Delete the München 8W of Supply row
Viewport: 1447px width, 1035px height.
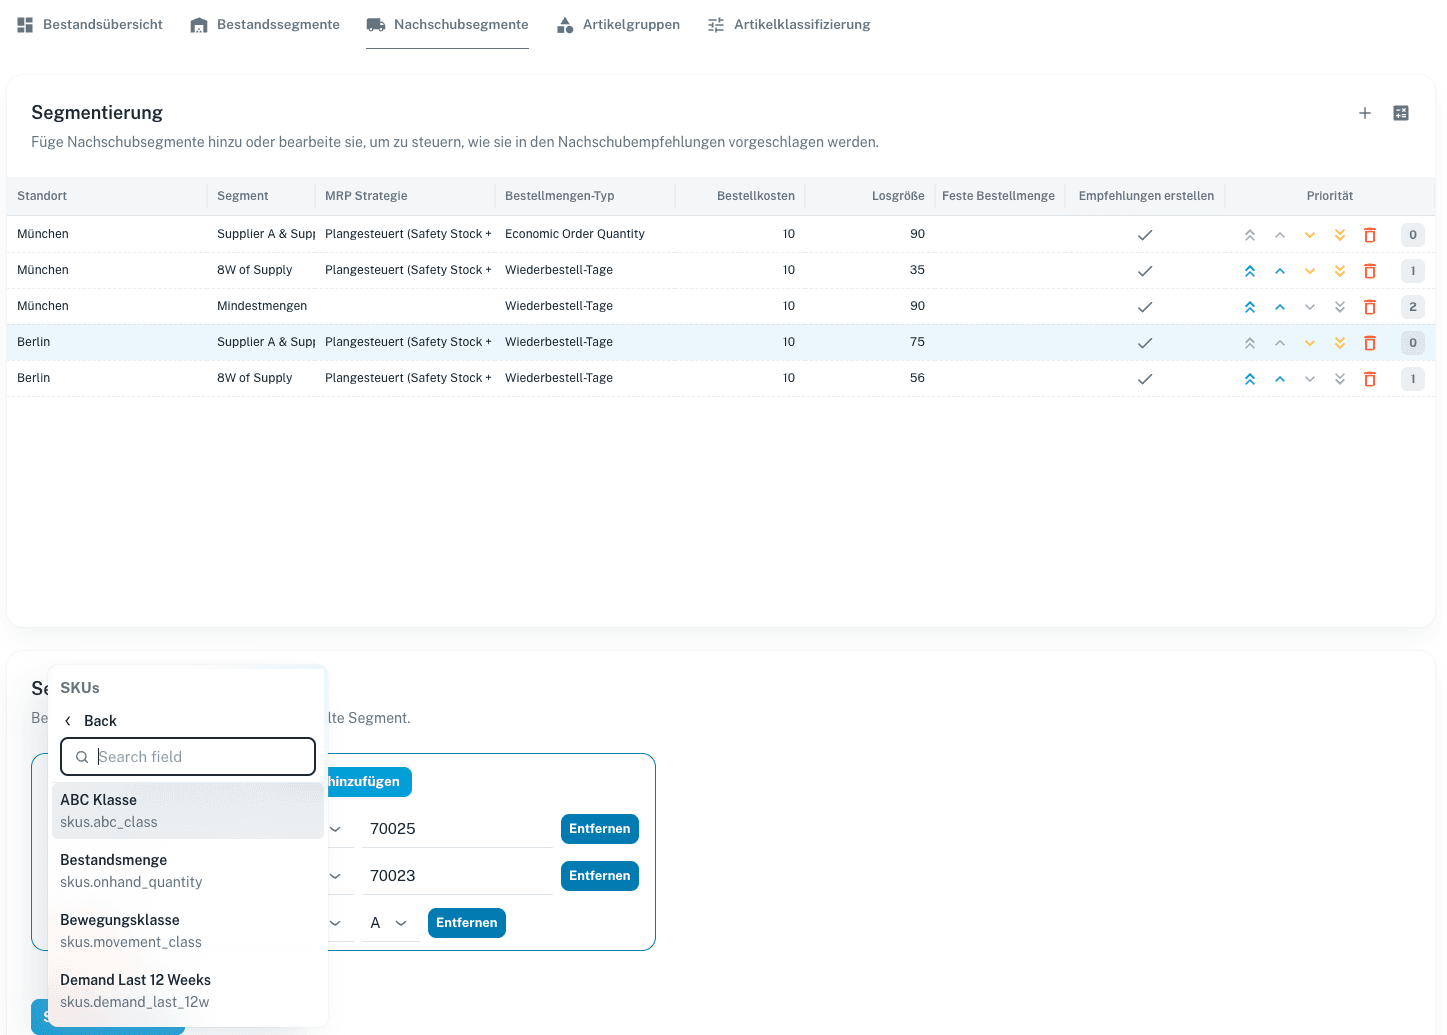pyautogui.click(x=1370, y=271)
